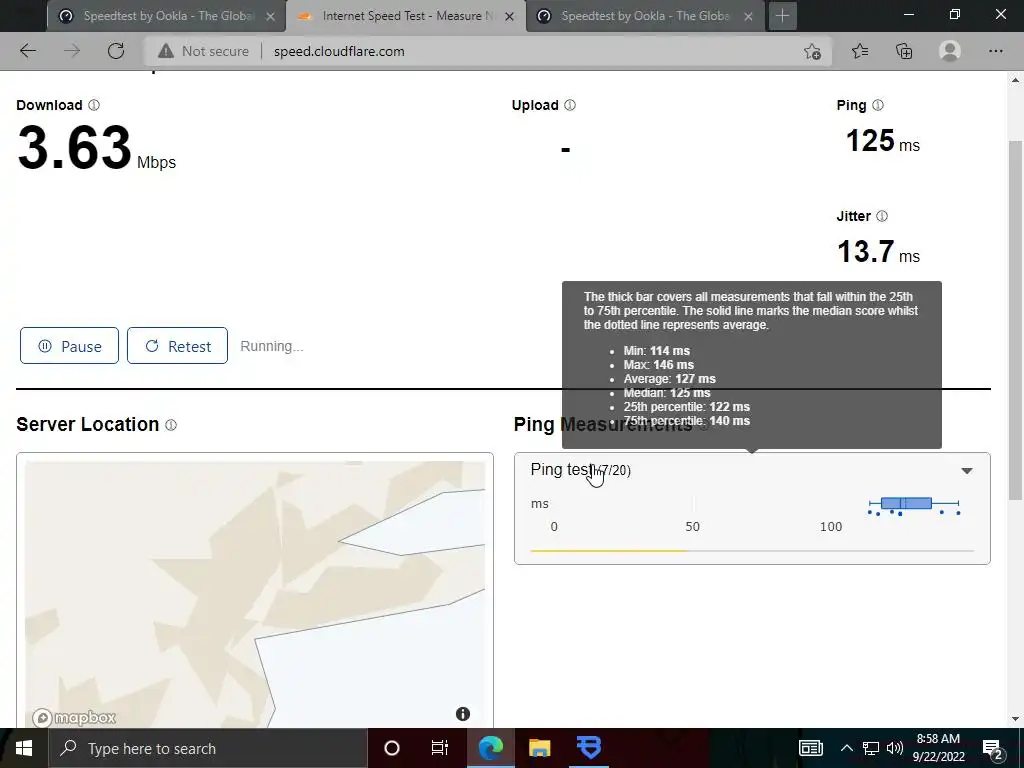
Task: Click the Ping info icon
Action: [878, 105]
